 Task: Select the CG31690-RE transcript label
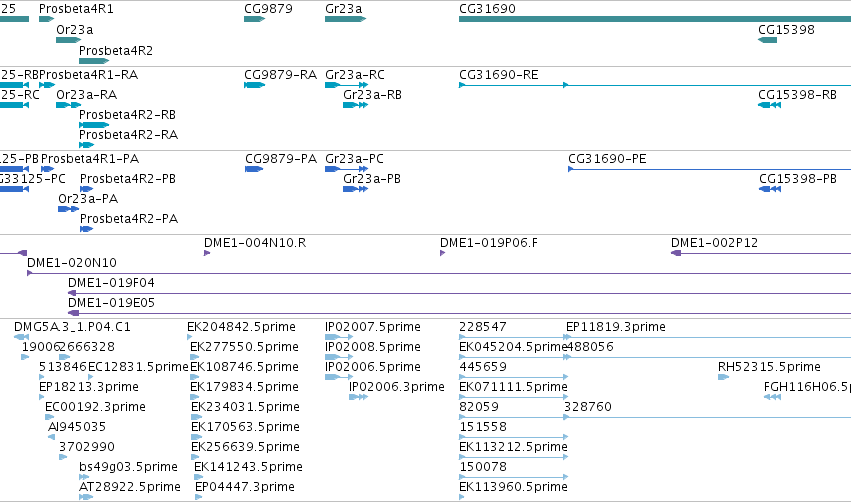(x=499, y=74)
